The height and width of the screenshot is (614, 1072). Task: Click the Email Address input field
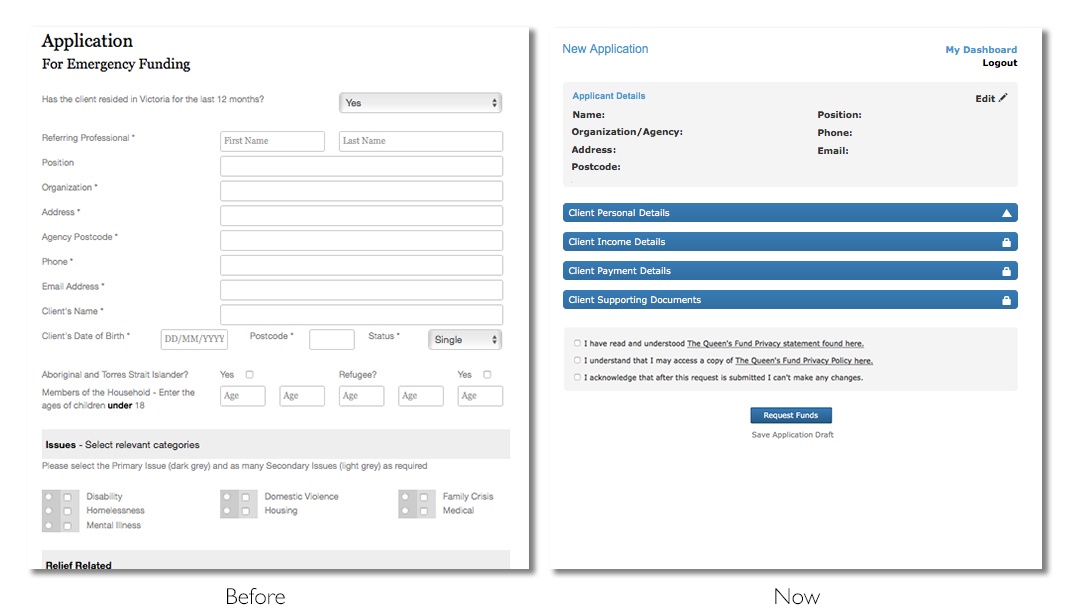[361, 290]
